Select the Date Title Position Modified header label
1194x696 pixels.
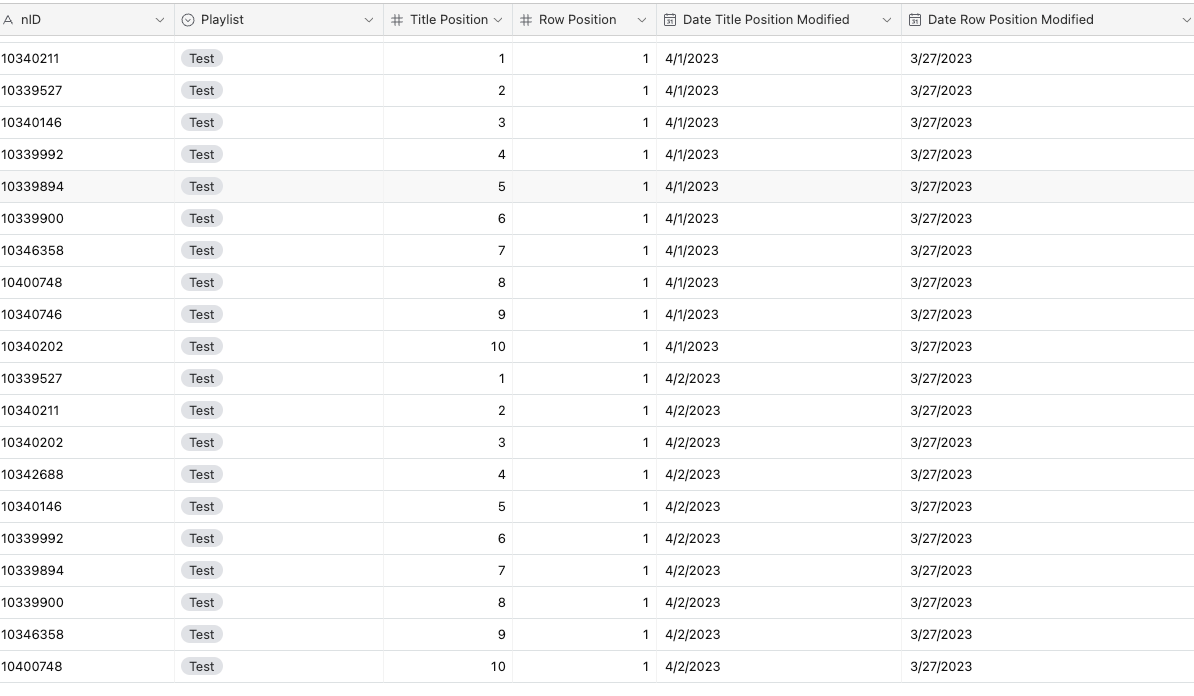[x=766, y=20]
